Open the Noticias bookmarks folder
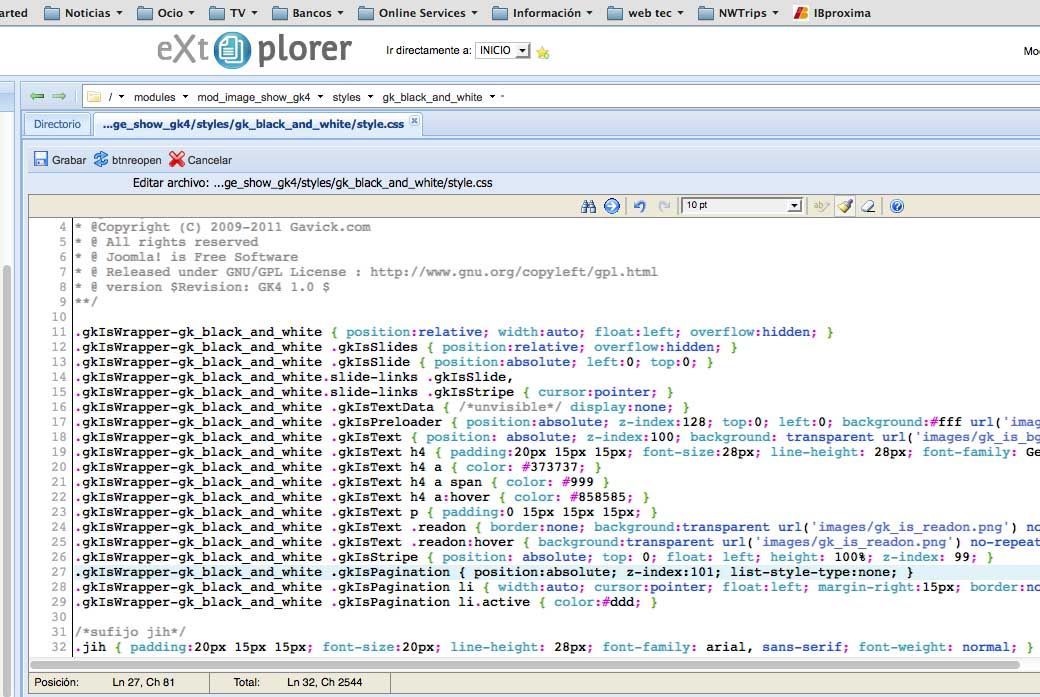The height and width of the screenshot is (697, 1040). coord(83,13)
